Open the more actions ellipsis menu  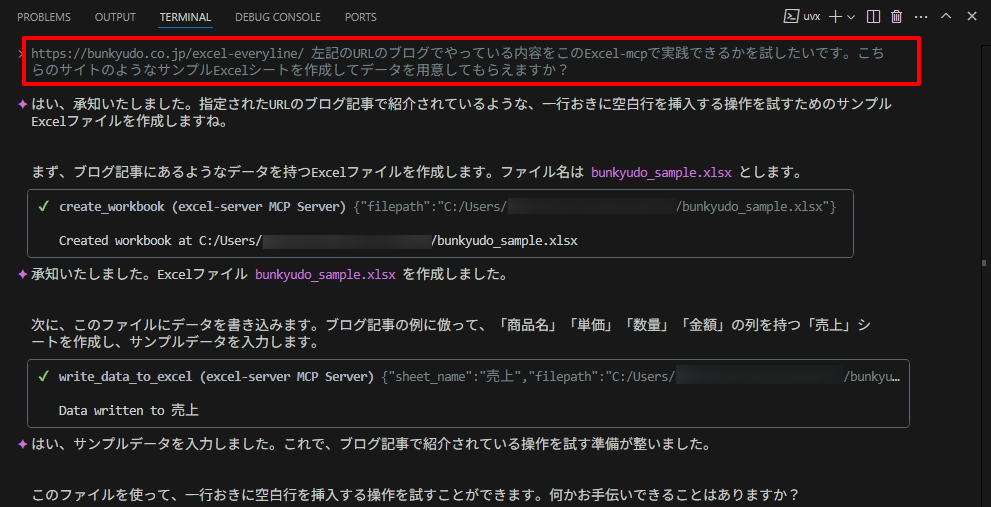coord(921,17)
